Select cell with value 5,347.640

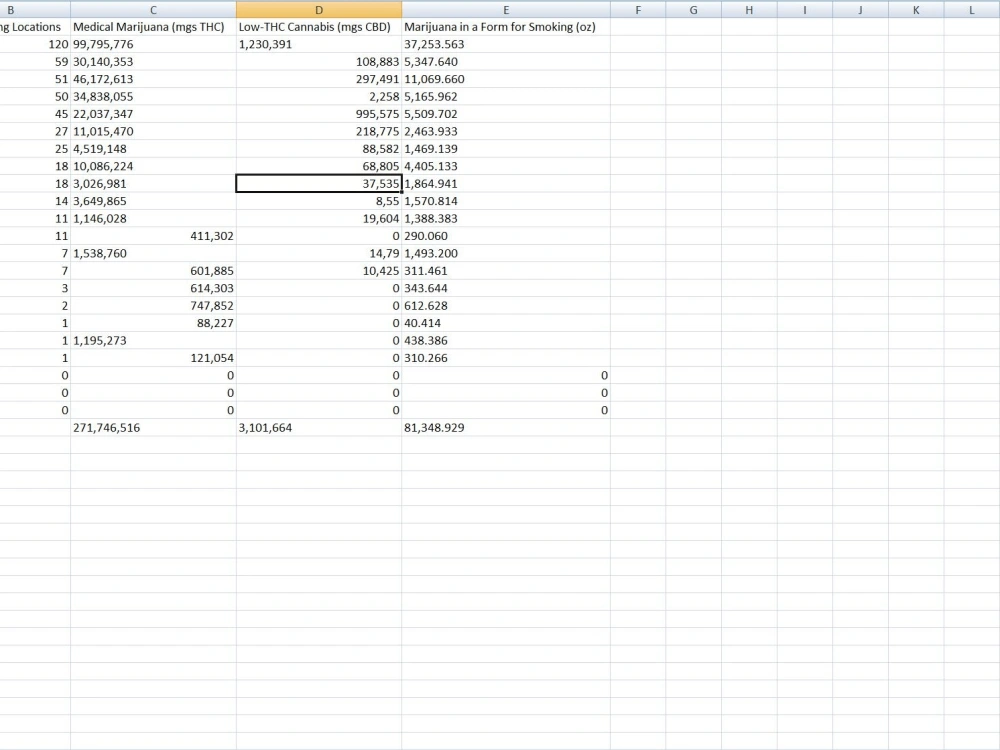[x=506, y=62]
